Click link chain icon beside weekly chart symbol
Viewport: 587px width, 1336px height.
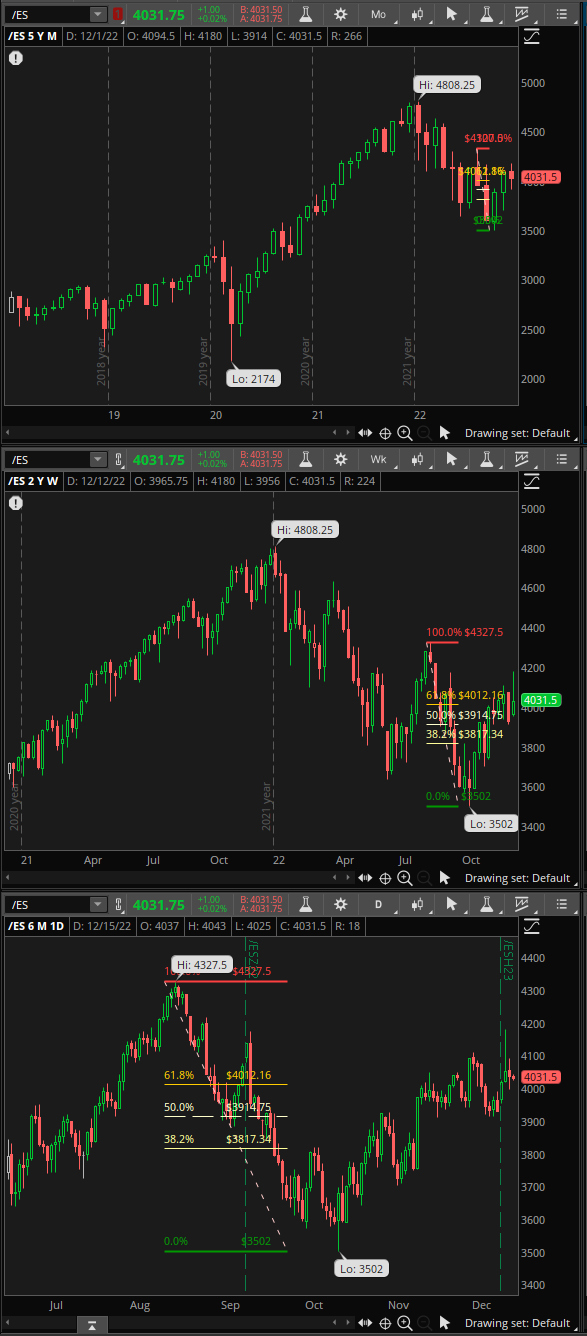118,459
